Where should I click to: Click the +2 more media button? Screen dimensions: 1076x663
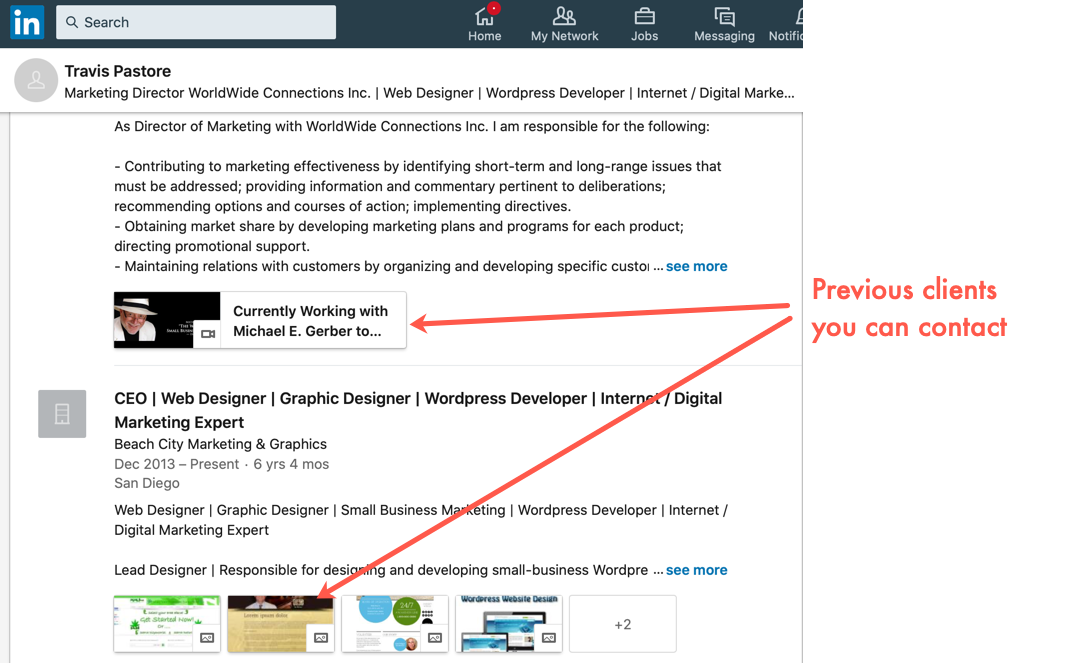click(622, 624)
